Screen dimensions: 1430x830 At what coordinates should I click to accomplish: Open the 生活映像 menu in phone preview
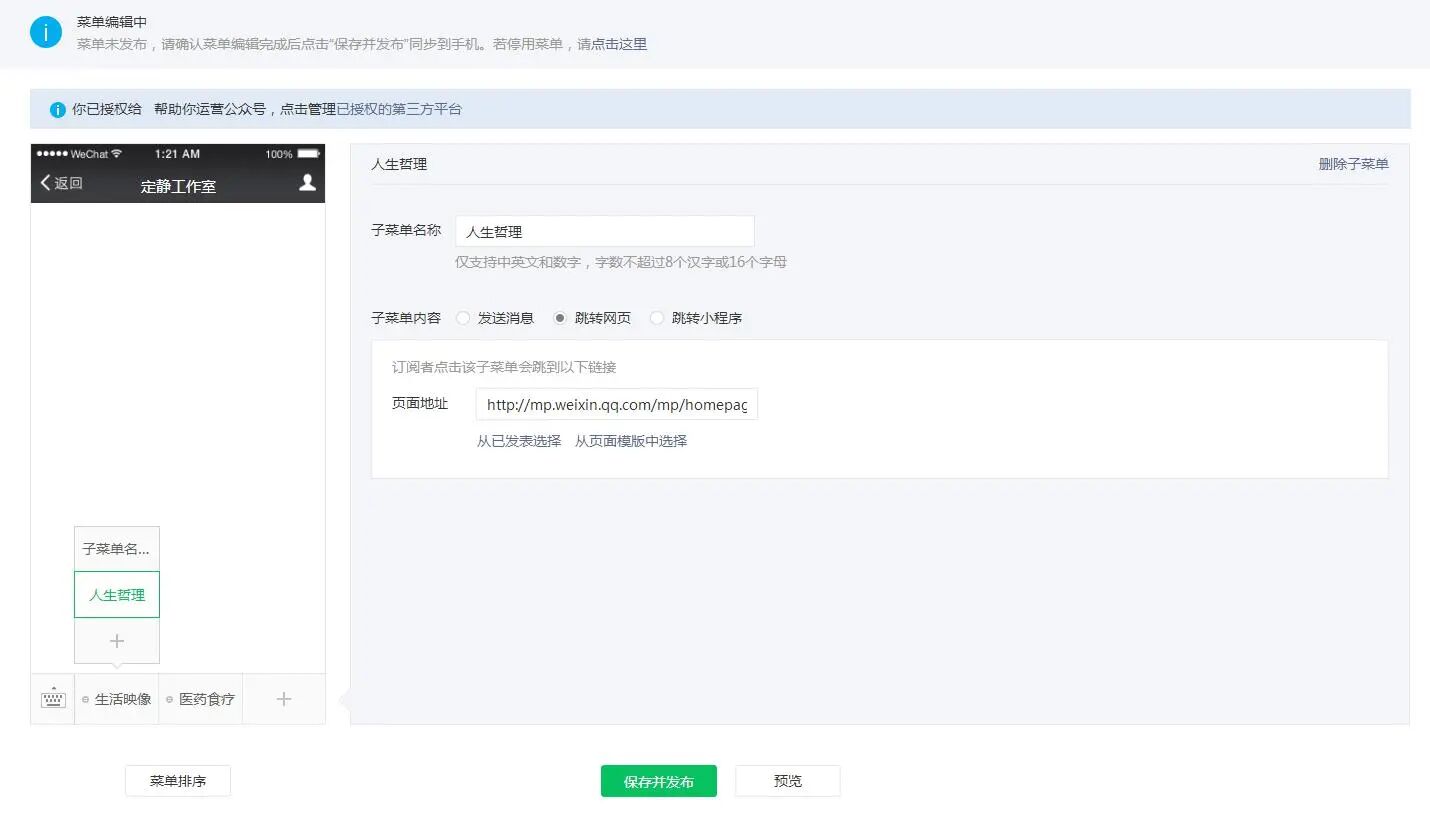click(117, 699)
